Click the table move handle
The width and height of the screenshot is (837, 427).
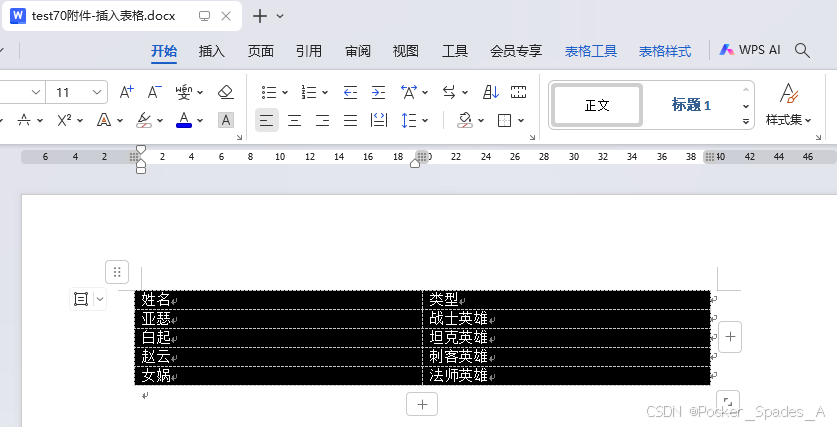pyautogui.click(x=117, y=272)
